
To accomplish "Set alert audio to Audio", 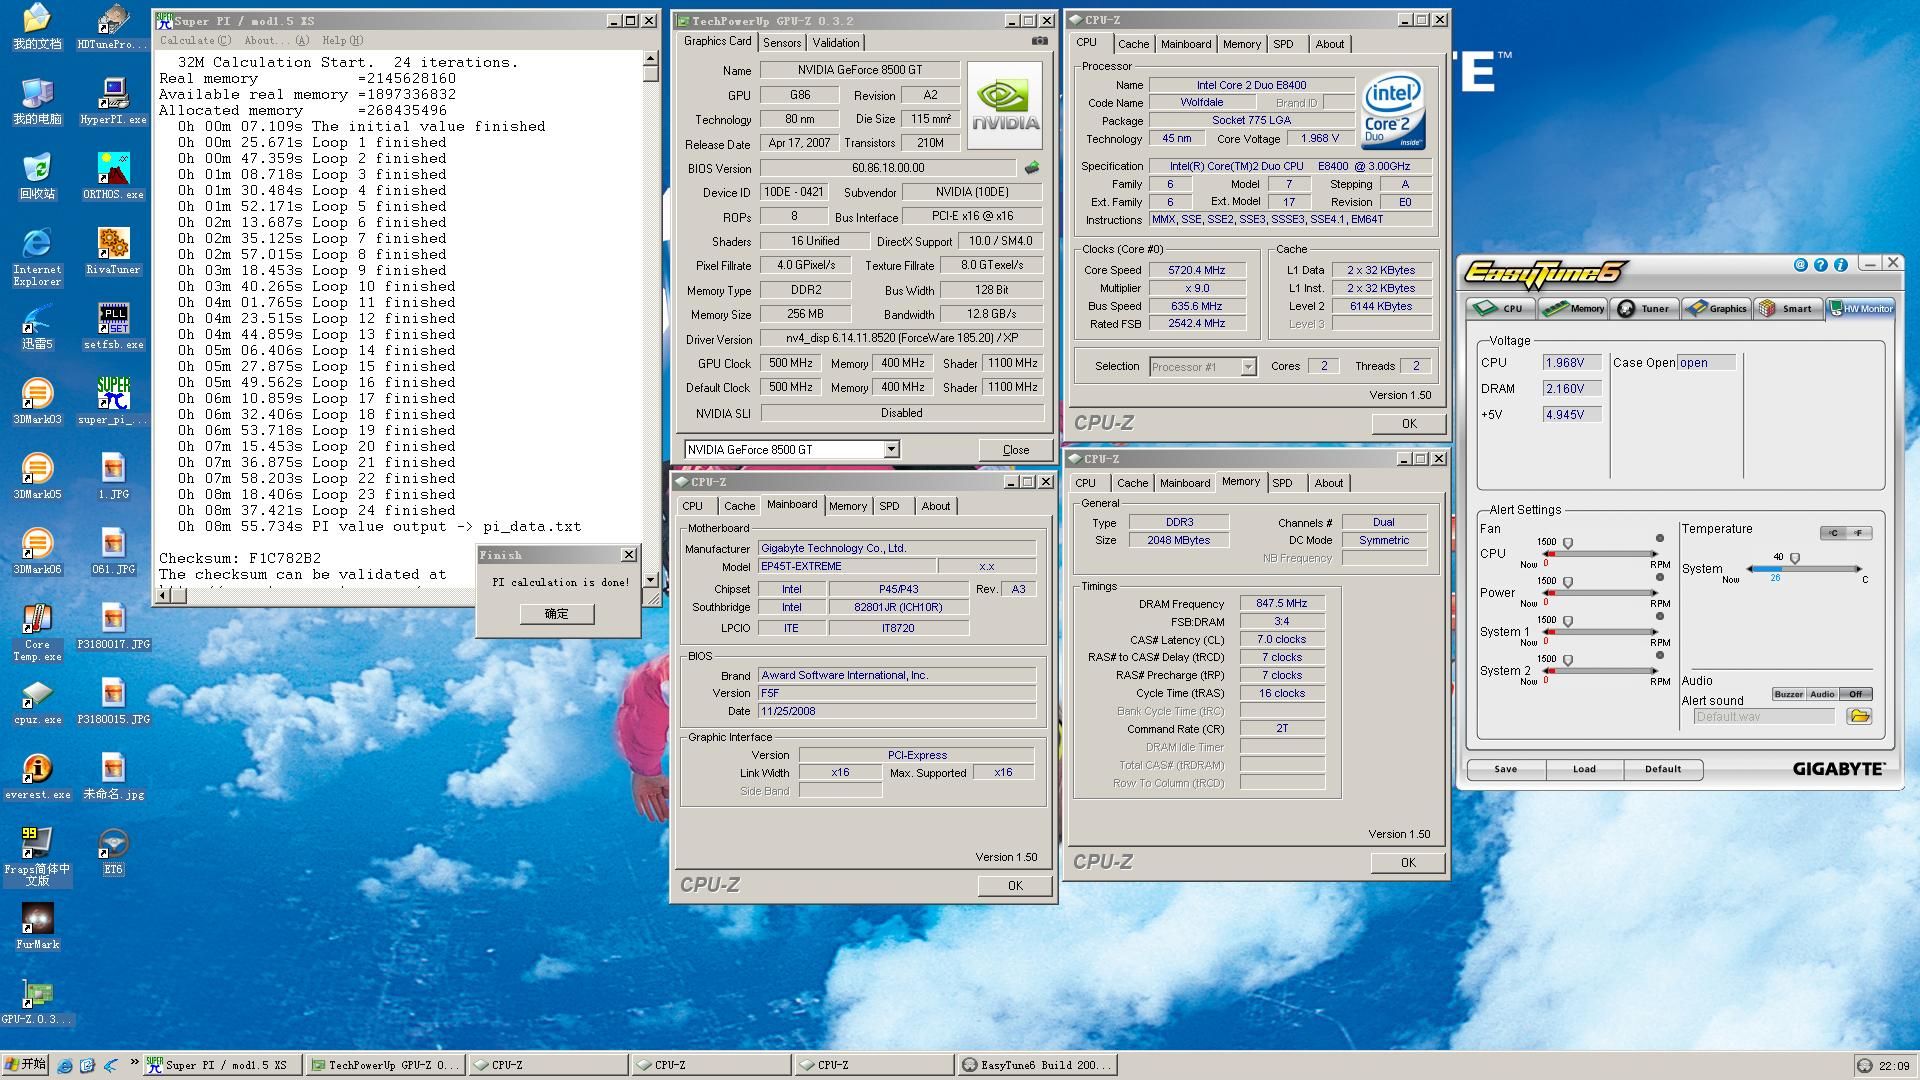I will [1822, 694].
